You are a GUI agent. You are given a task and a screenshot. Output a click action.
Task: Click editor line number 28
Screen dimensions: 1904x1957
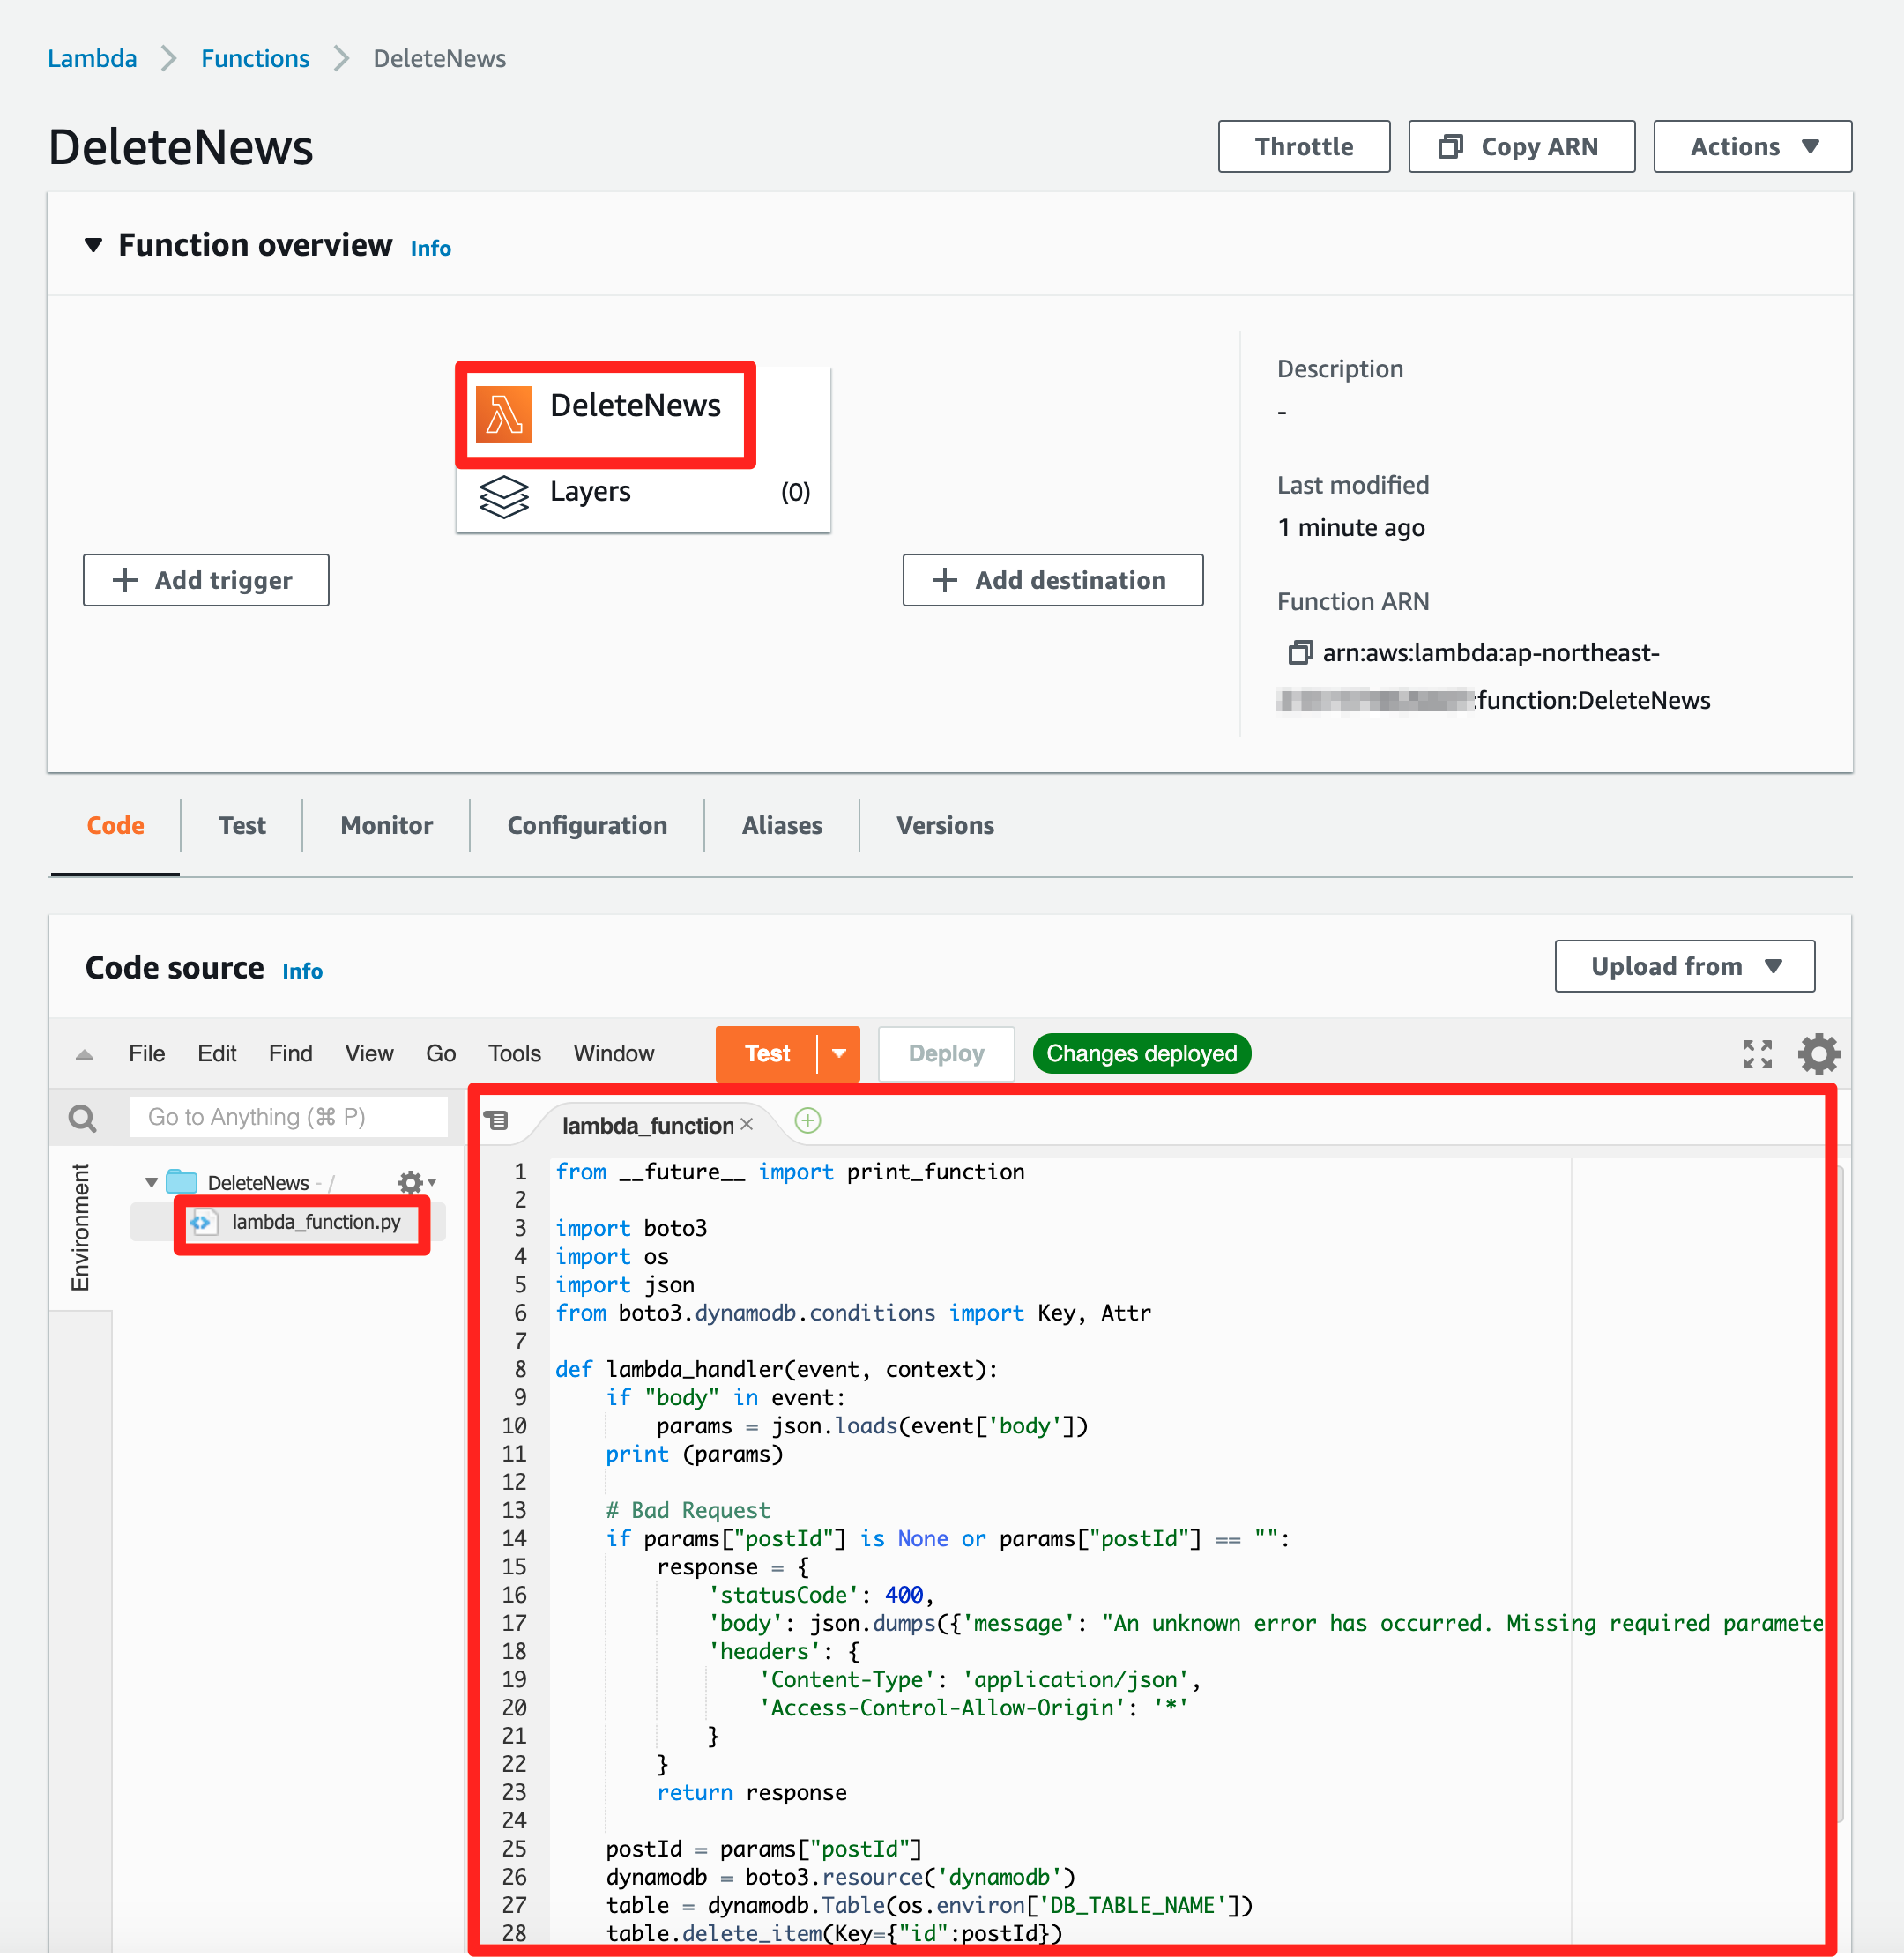pos(514,1932)
